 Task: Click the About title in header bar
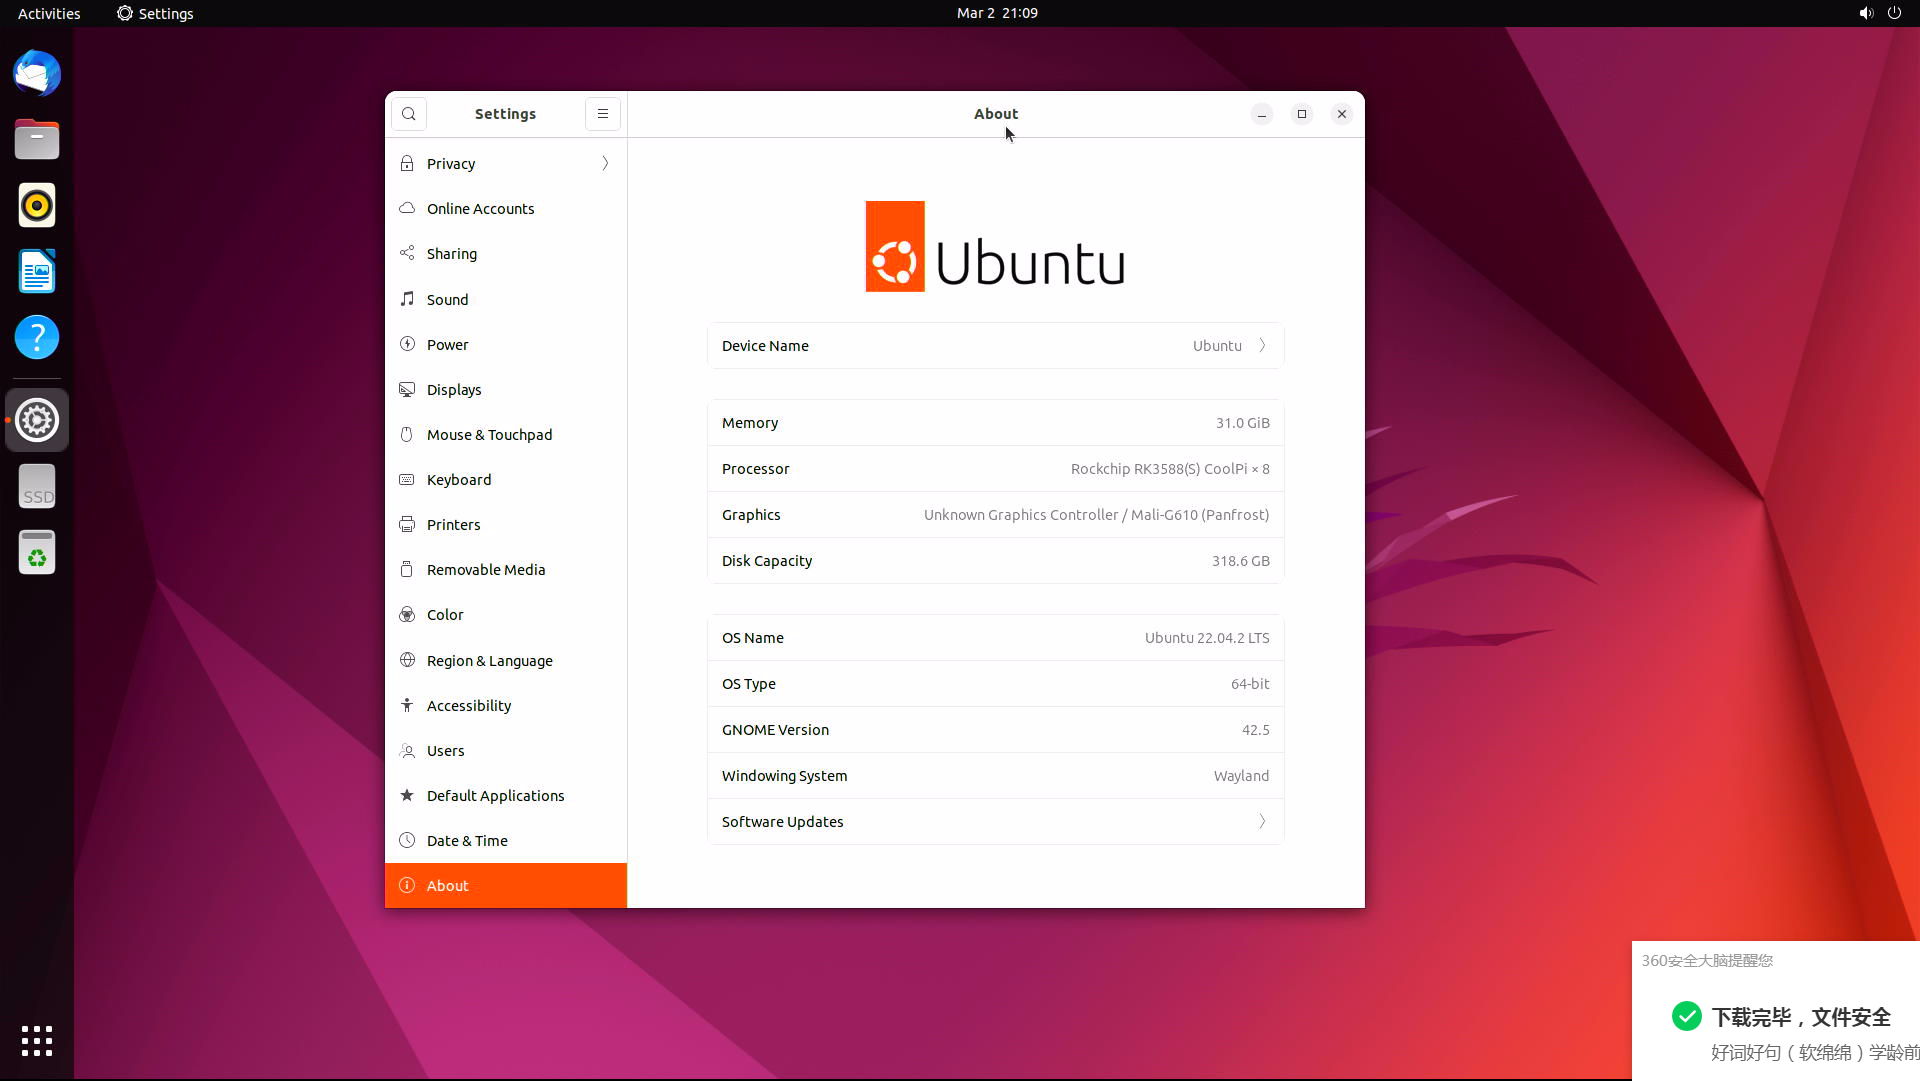996,114
